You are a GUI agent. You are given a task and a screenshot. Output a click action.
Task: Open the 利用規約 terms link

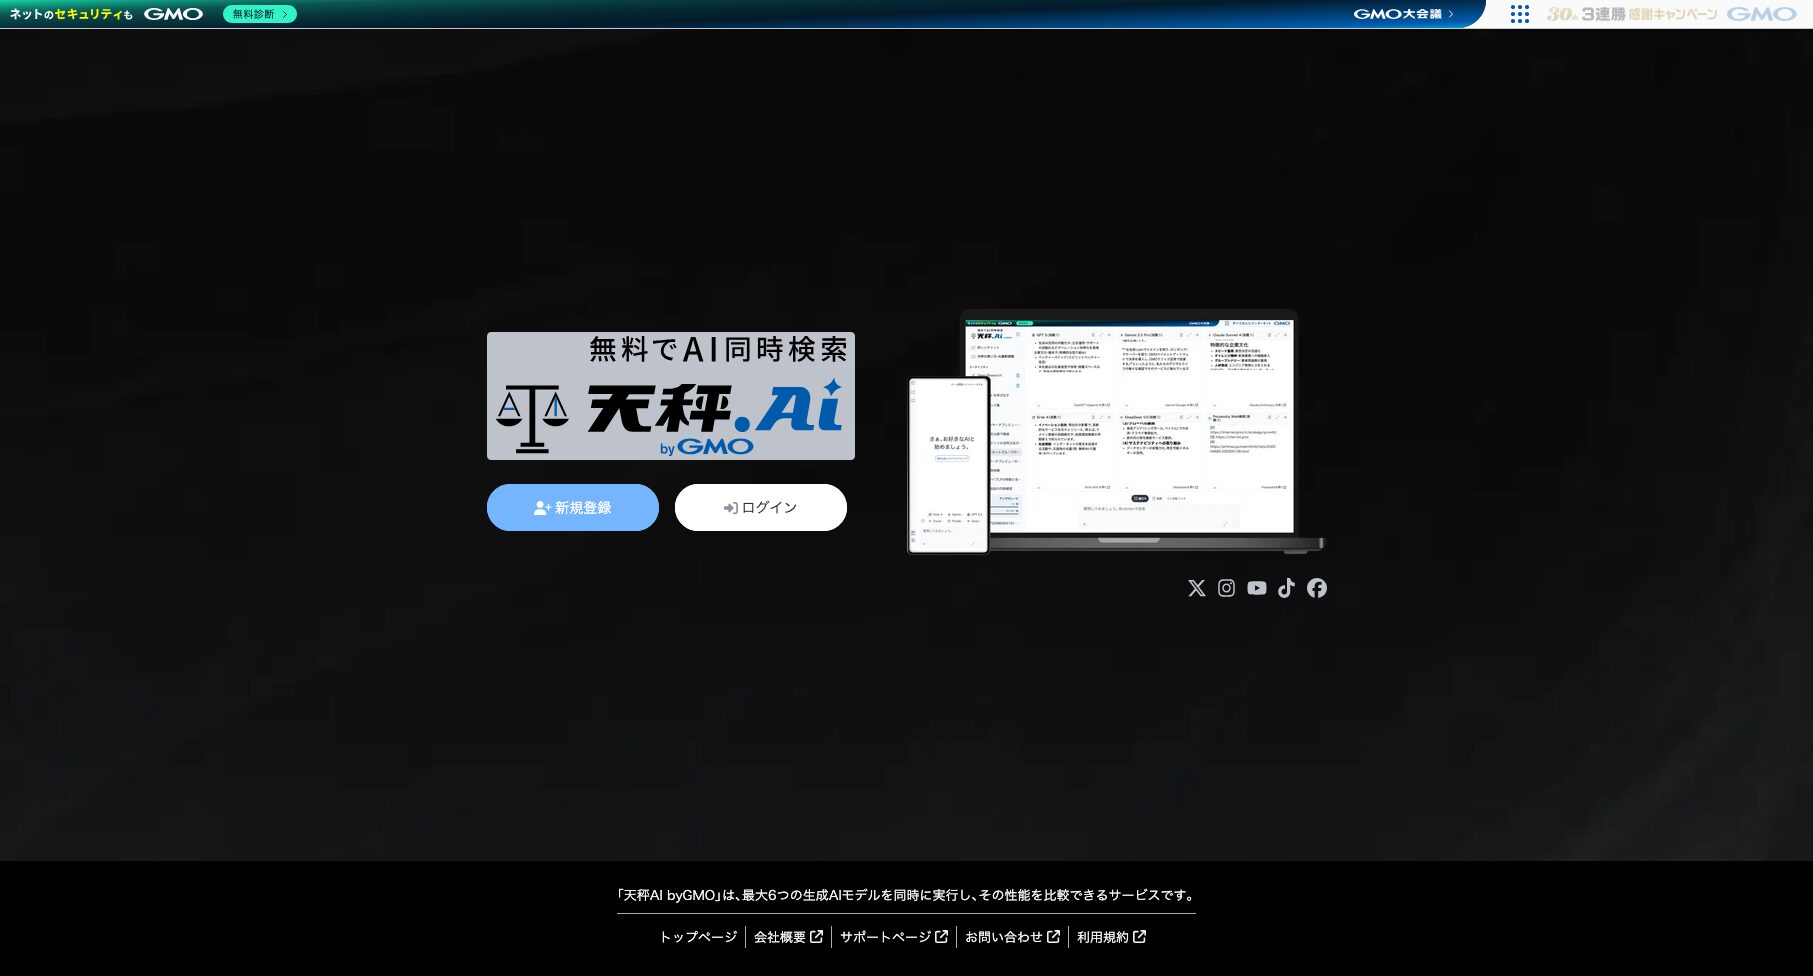coord(1111,937)
